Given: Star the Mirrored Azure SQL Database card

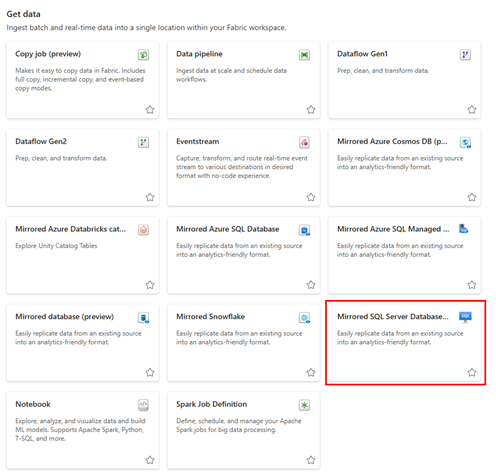Looking at the screenshot, I should [x=311, y=285].
